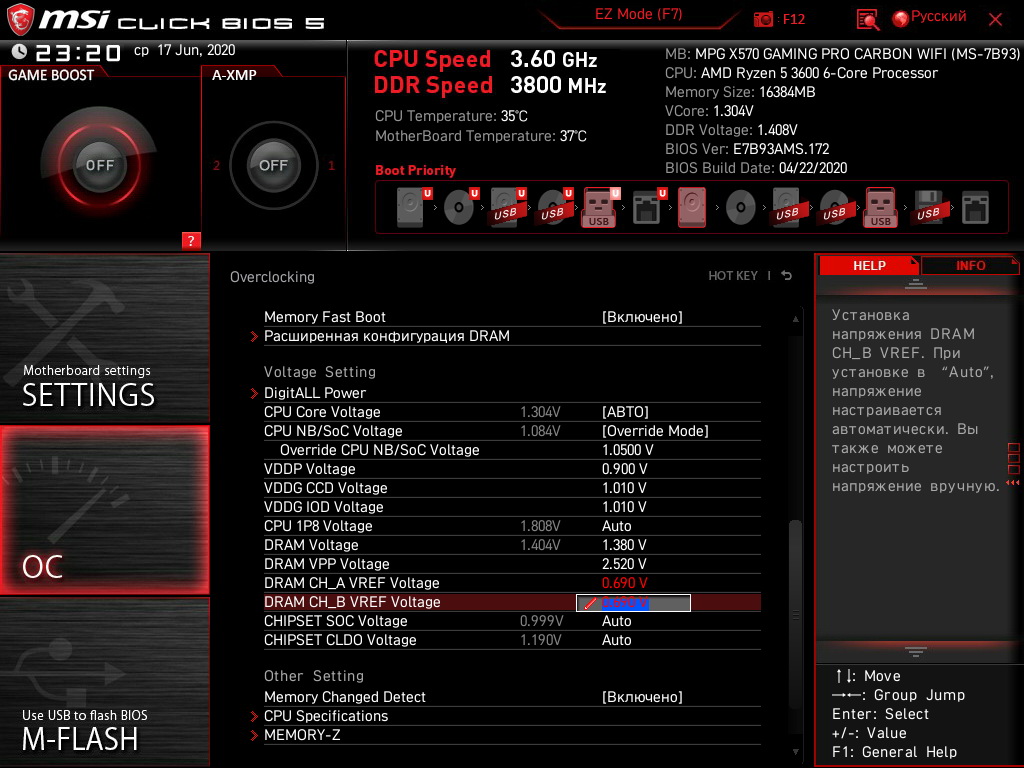Expand Расширенная конфигурация DRAM submenu
The width and height of the screenshot is (1024, 768).
387,336
